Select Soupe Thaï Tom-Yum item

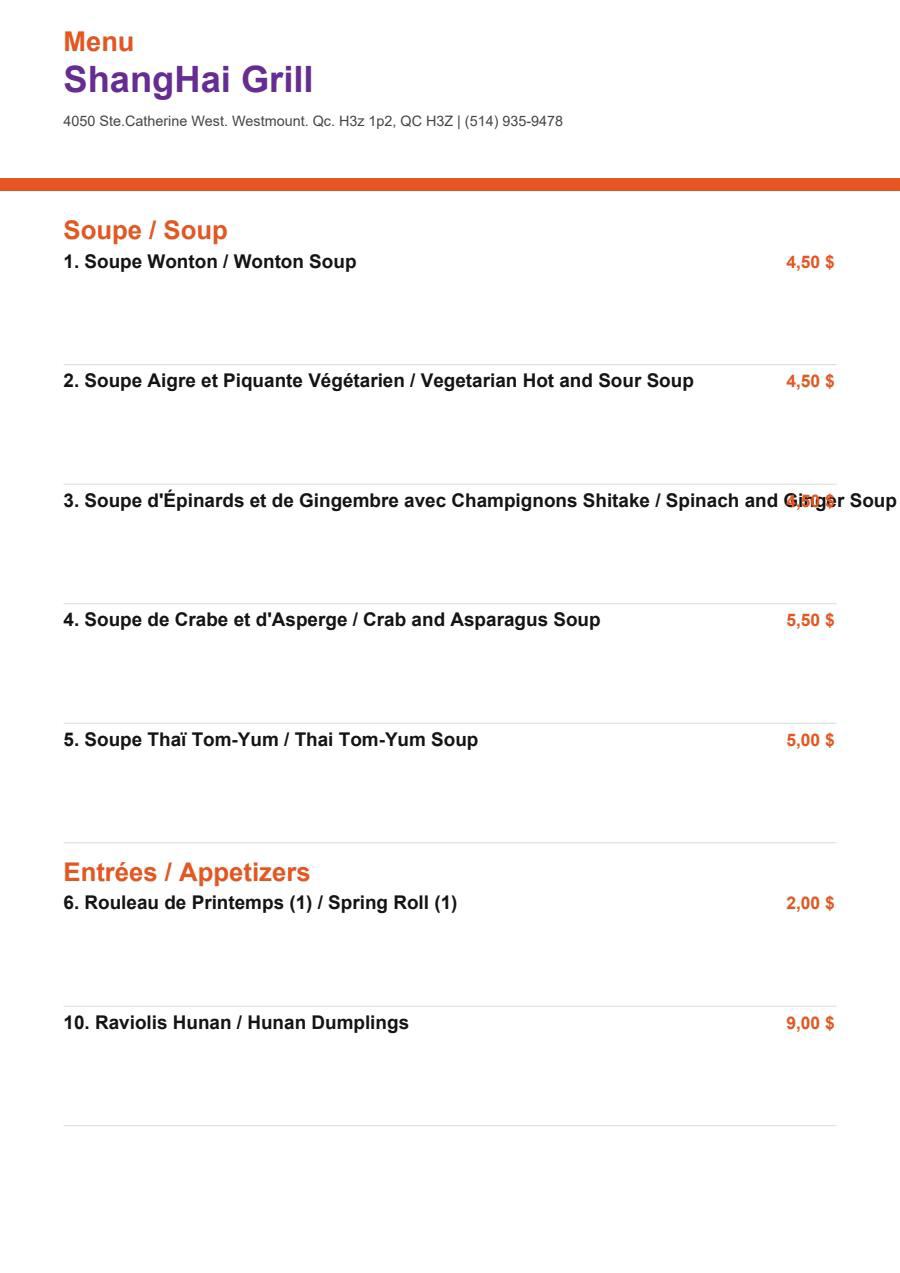(x=271, y=740)
